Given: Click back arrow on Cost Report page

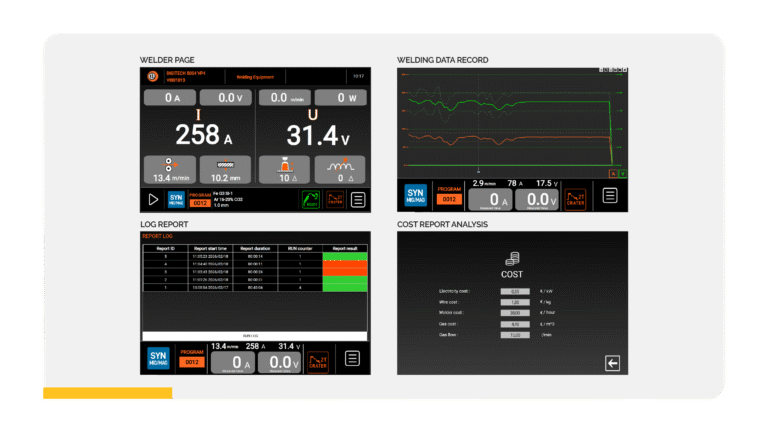Looking at the screenshot, I should coord(612,363).
